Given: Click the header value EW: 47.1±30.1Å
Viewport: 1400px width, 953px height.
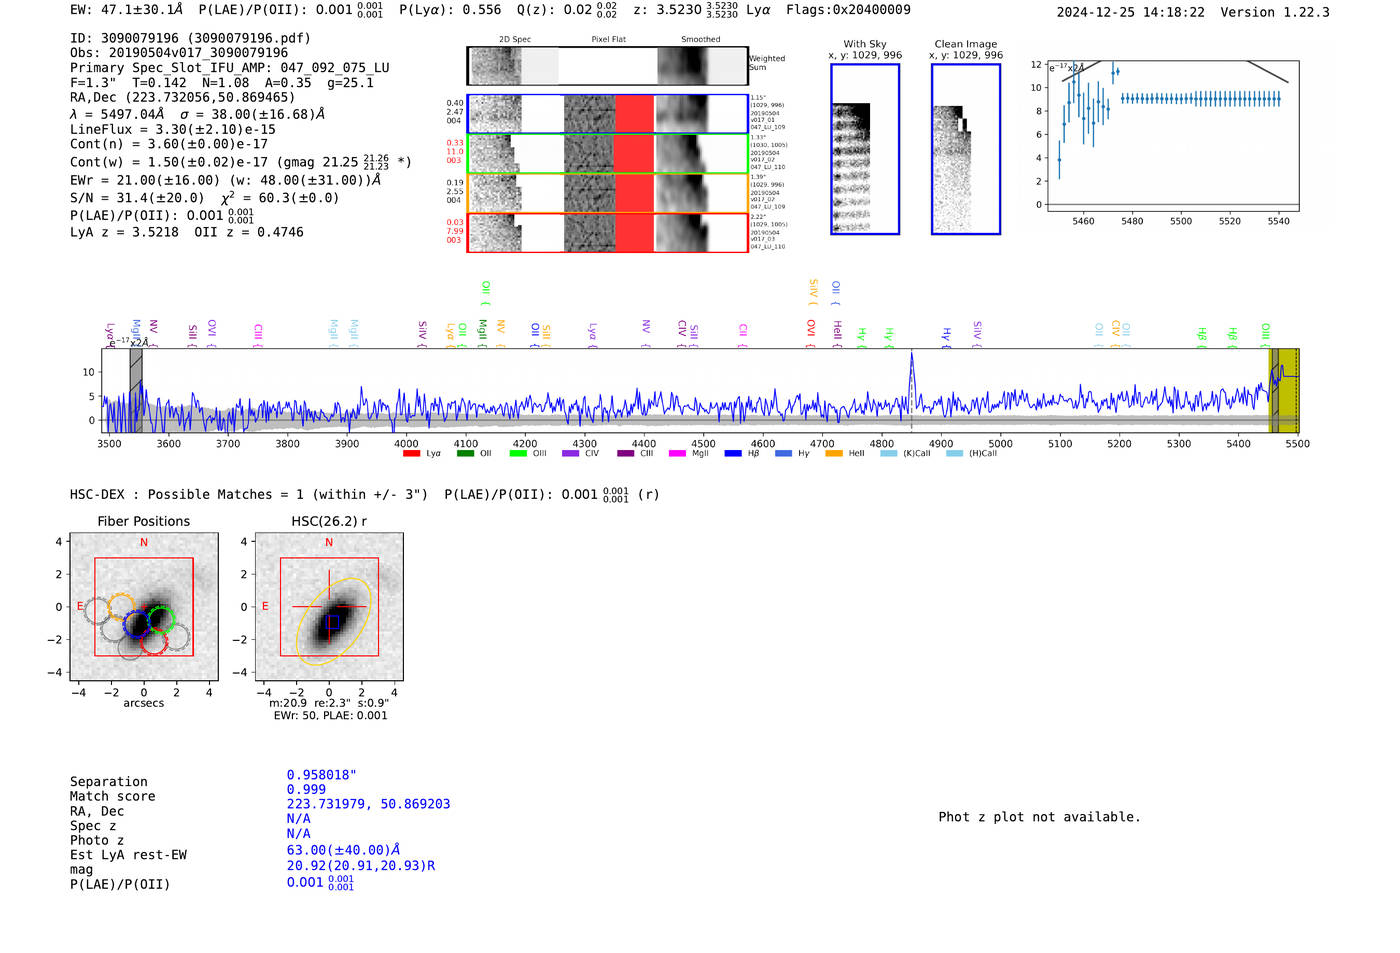Looking at the screenshot, I should pyautogui.click(x=127, y=10).
